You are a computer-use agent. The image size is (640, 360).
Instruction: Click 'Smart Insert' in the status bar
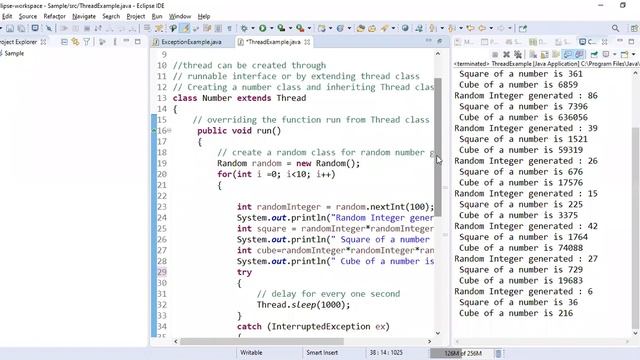coord(322,353)
